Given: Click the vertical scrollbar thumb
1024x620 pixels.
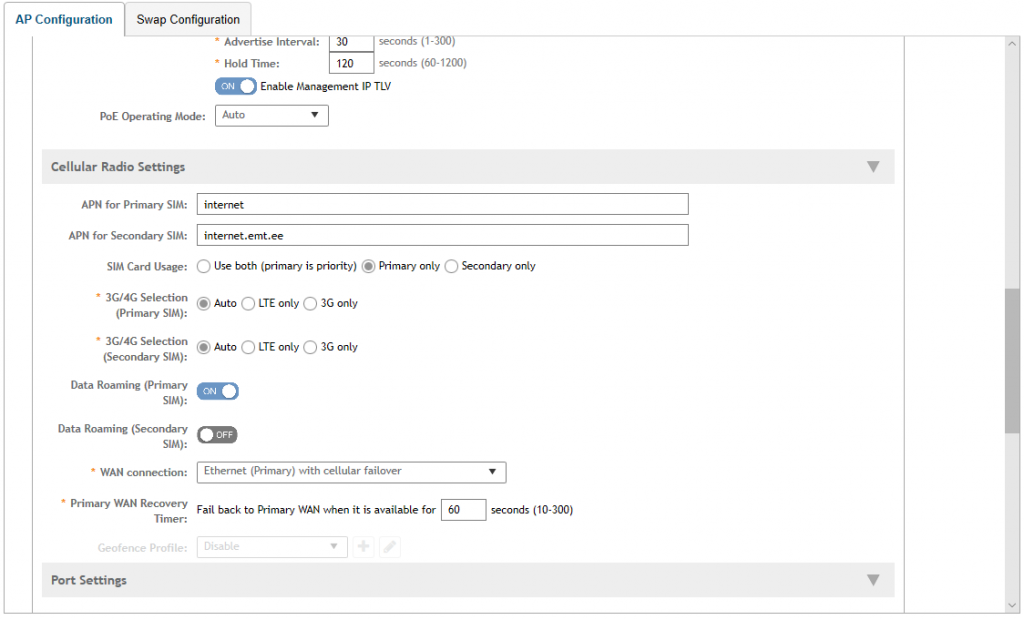Looking at the screenshot, I should [1013, 360].
